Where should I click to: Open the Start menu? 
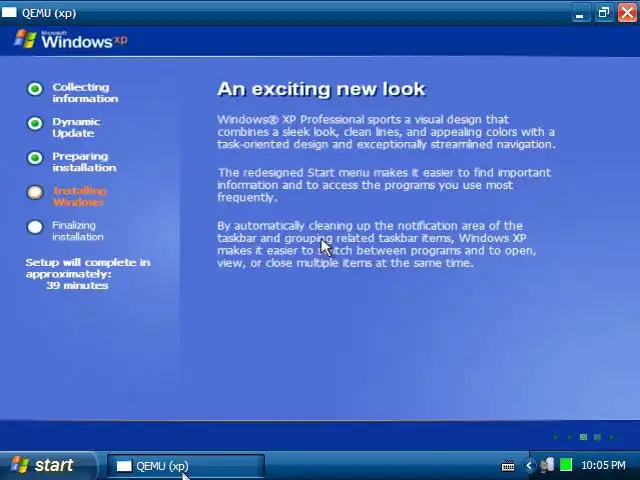(47, 465)
